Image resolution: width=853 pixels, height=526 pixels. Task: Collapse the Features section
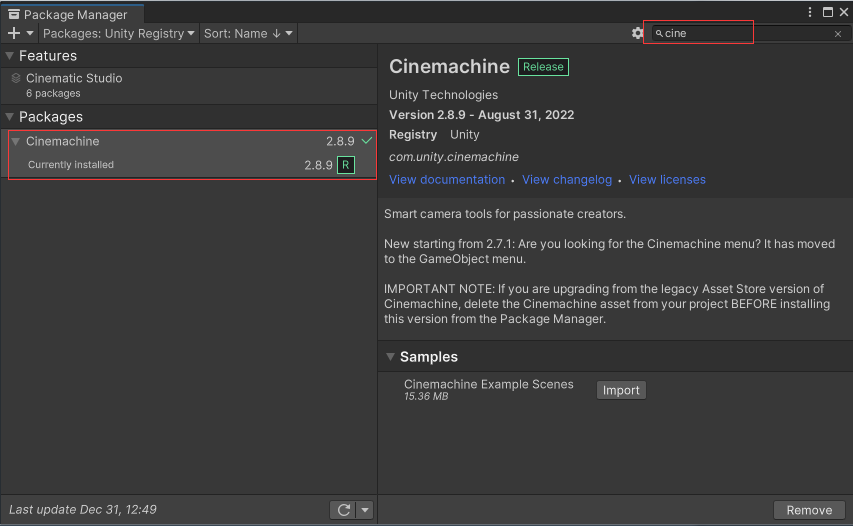(x=10, y=56)
